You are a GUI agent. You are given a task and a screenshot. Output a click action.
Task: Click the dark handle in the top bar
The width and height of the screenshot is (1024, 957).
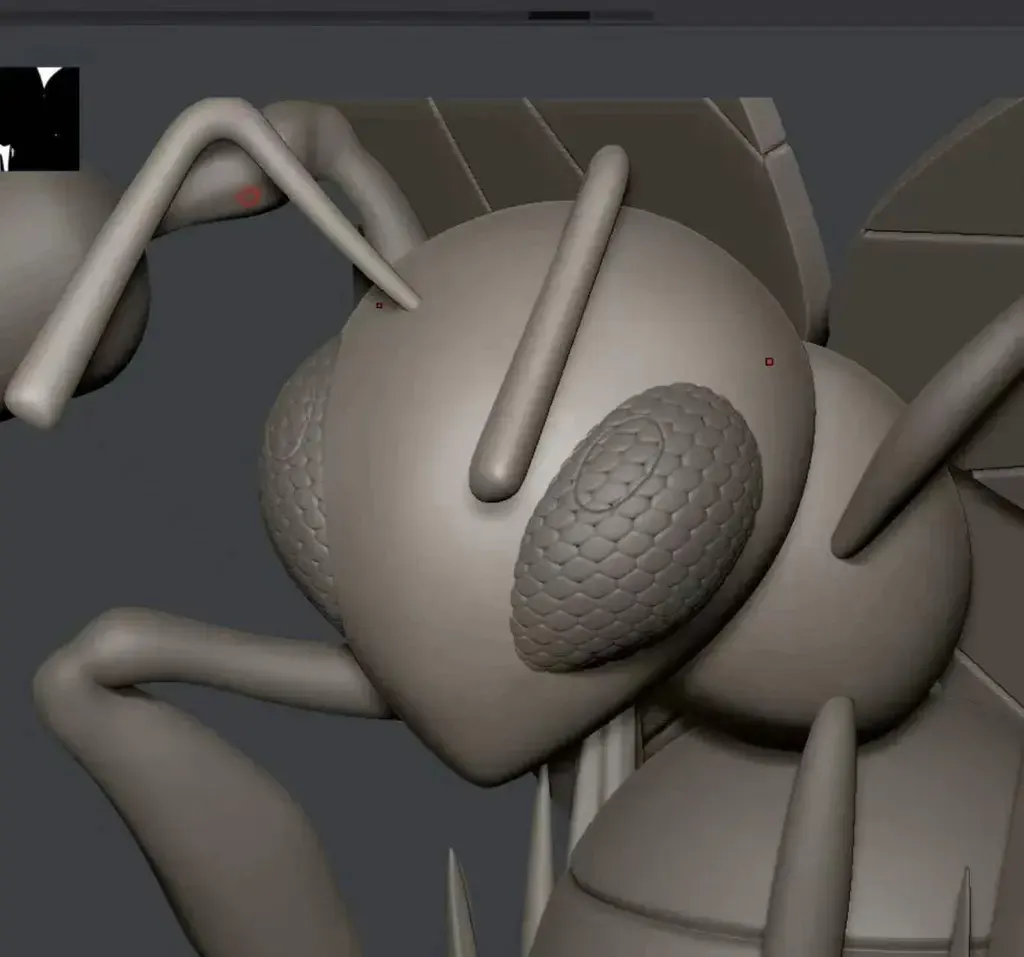coord(558,15)
